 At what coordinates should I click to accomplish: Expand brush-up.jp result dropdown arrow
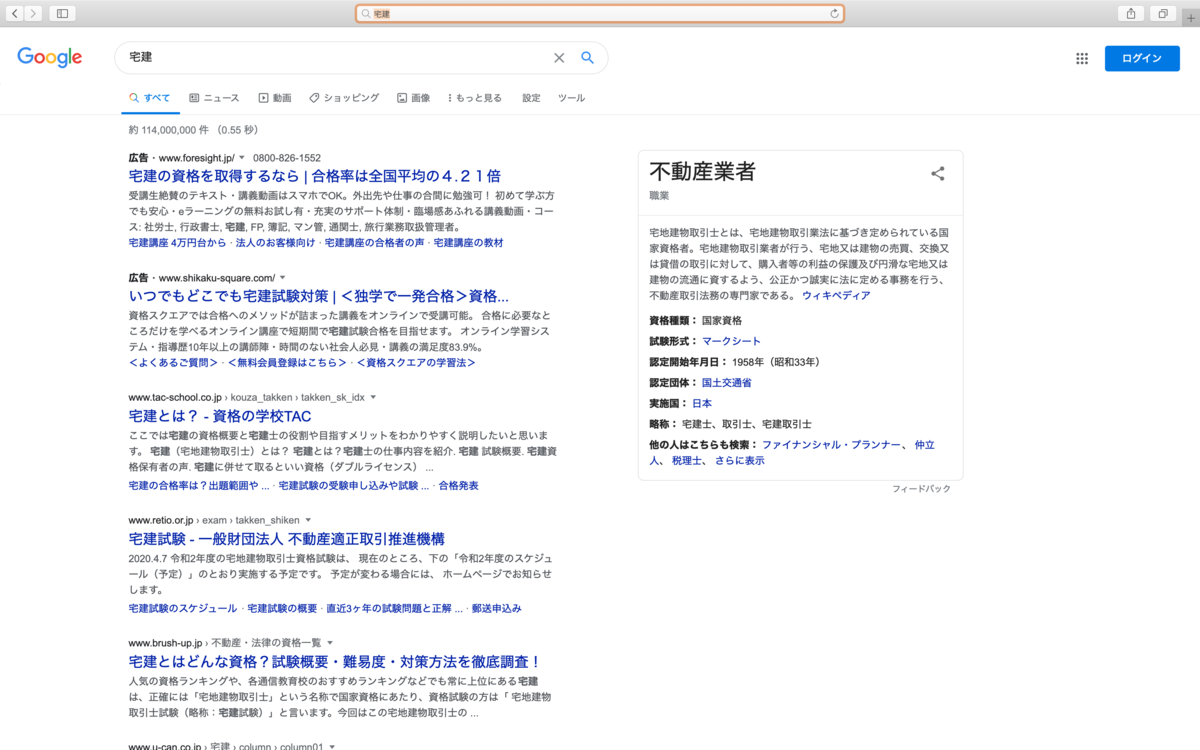pos(330,642)
